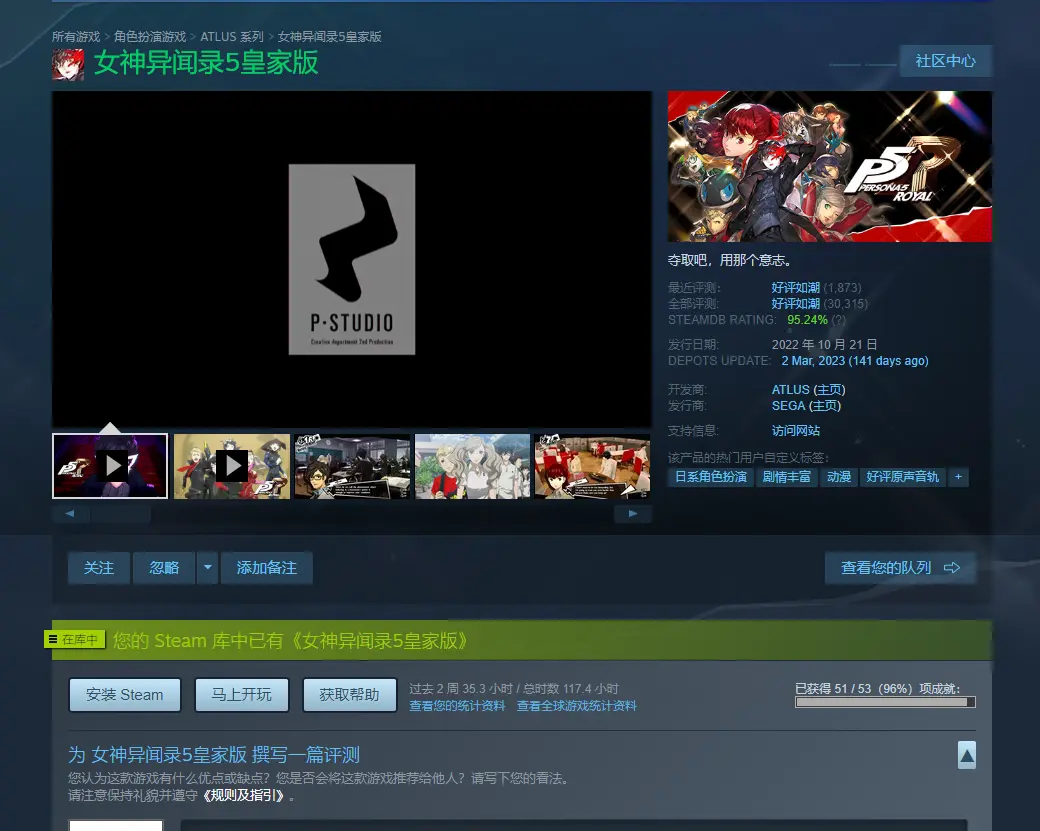Open SteamDB rating 95.24% link

807,320
